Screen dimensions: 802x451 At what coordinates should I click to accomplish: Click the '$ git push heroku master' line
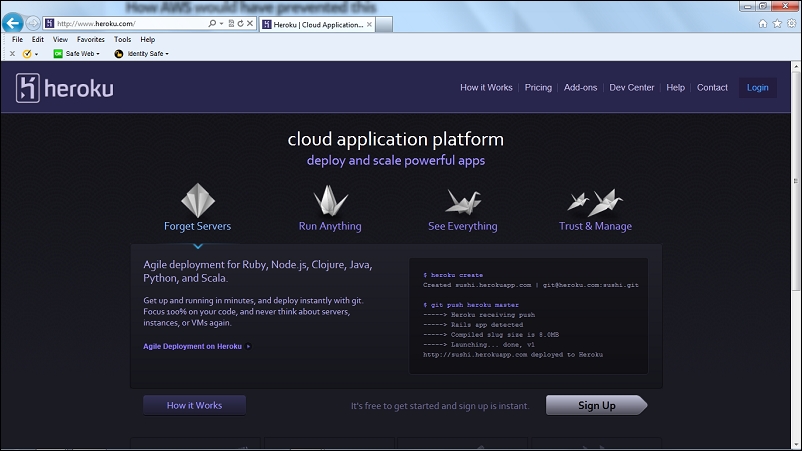[x=471, y=305]
